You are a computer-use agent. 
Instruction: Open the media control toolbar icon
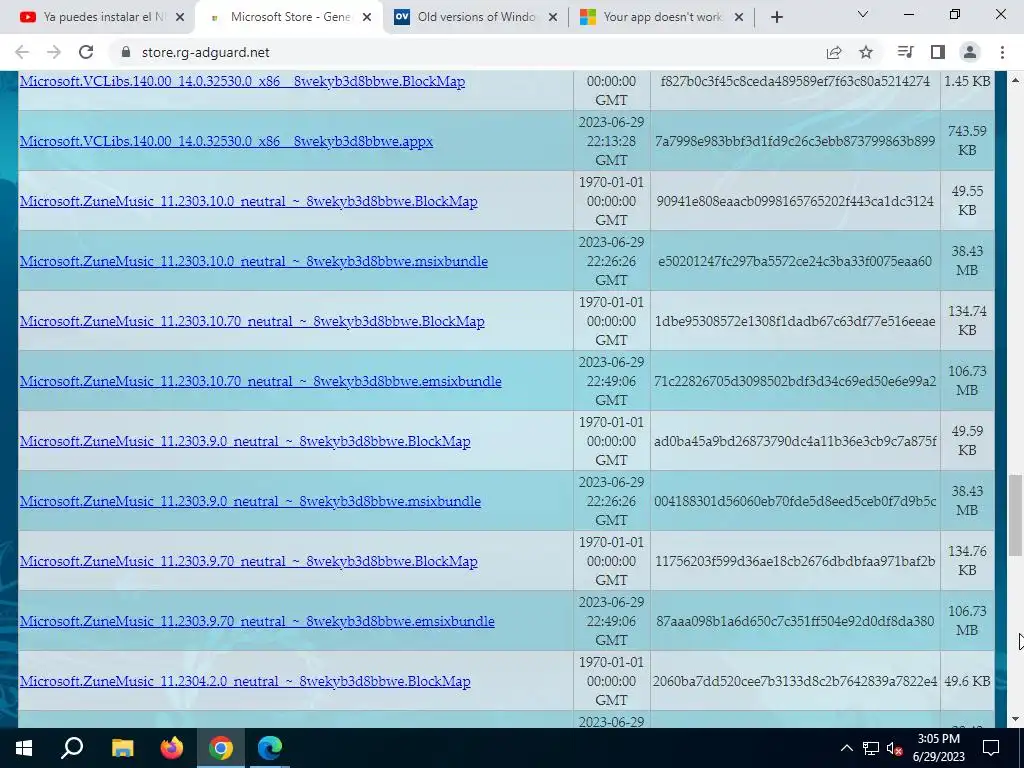point(904,52)
